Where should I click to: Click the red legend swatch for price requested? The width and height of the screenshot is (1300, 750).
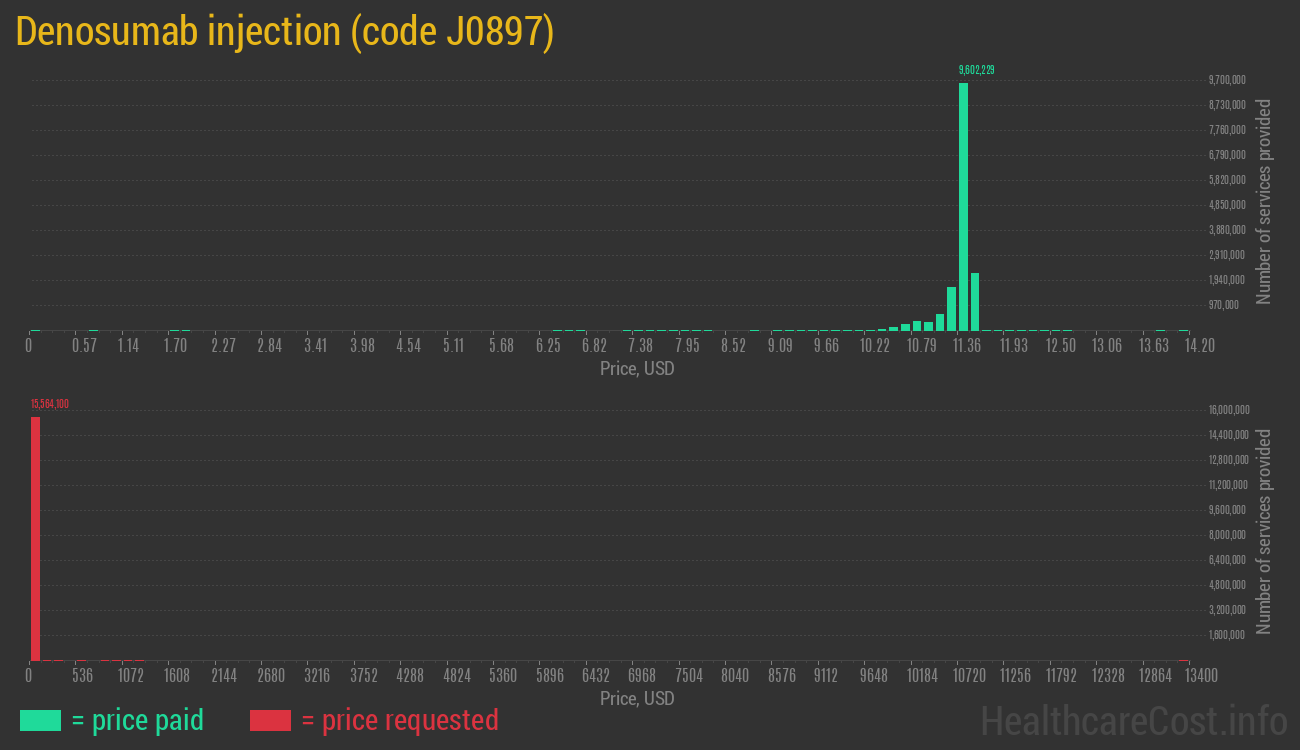click(x=270, y=720)
